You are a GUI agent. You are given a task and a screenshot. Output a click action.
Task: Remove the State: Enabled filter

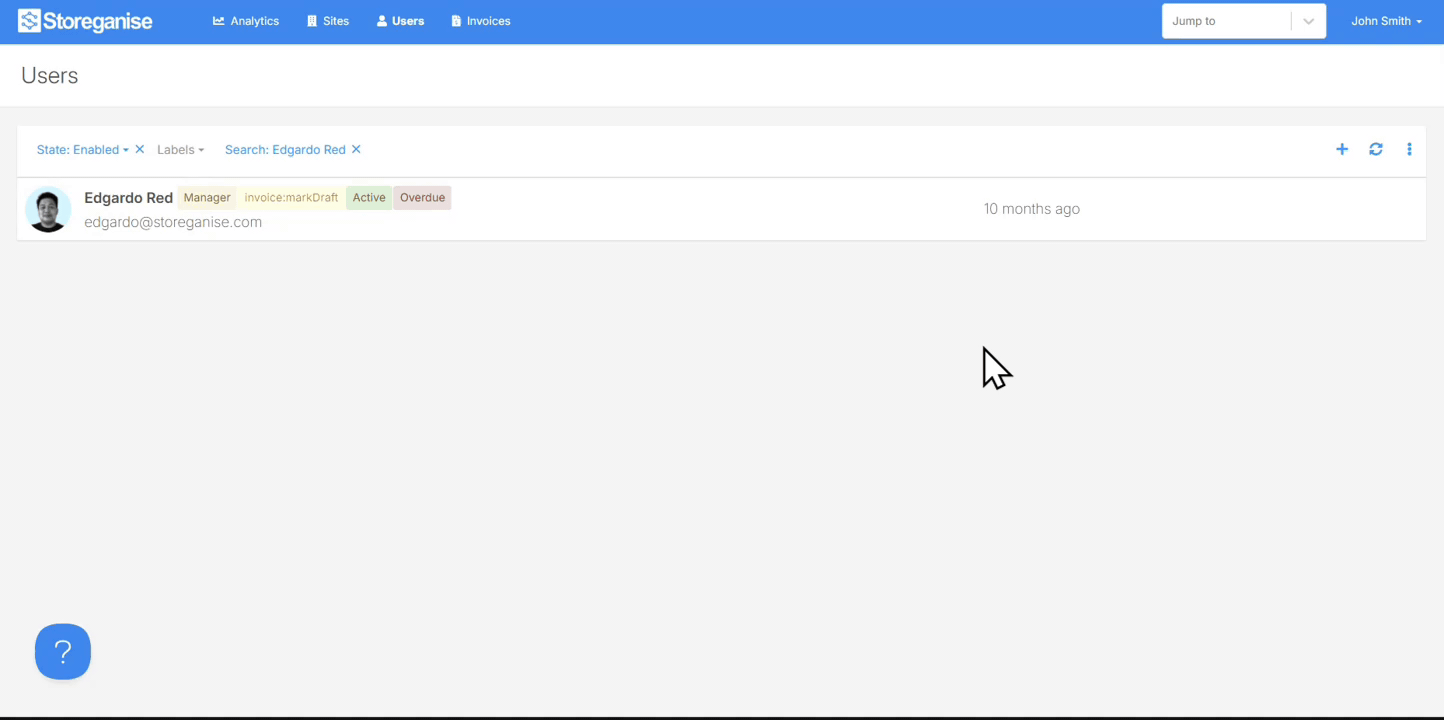pos(140,149)
